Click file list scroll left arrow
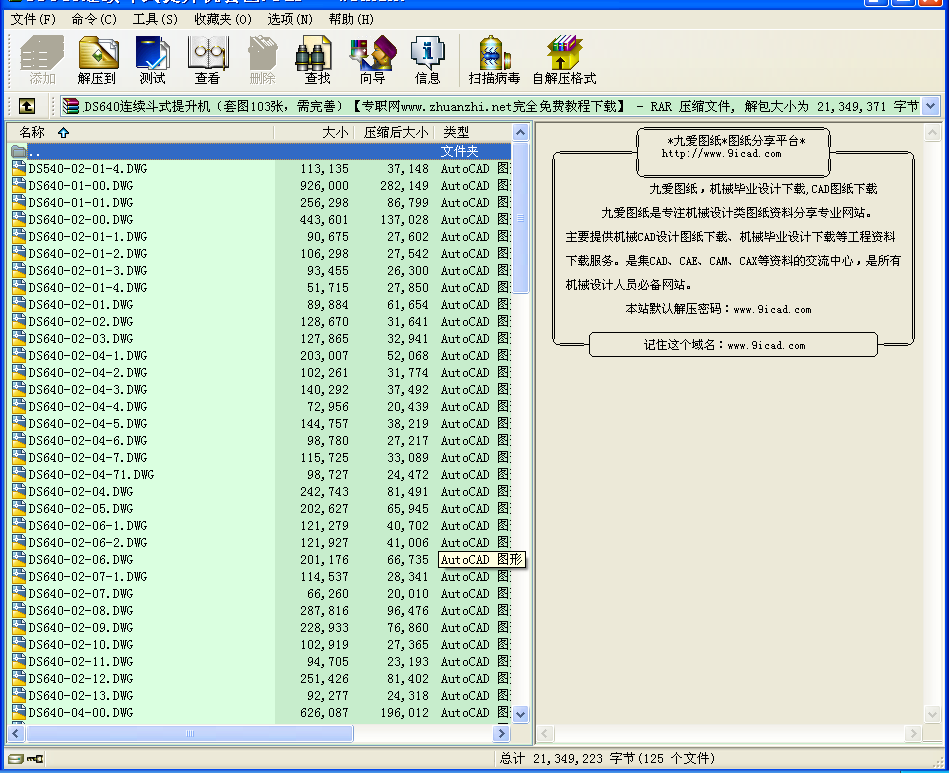The image size is (949, 773). tap(16, 734)
